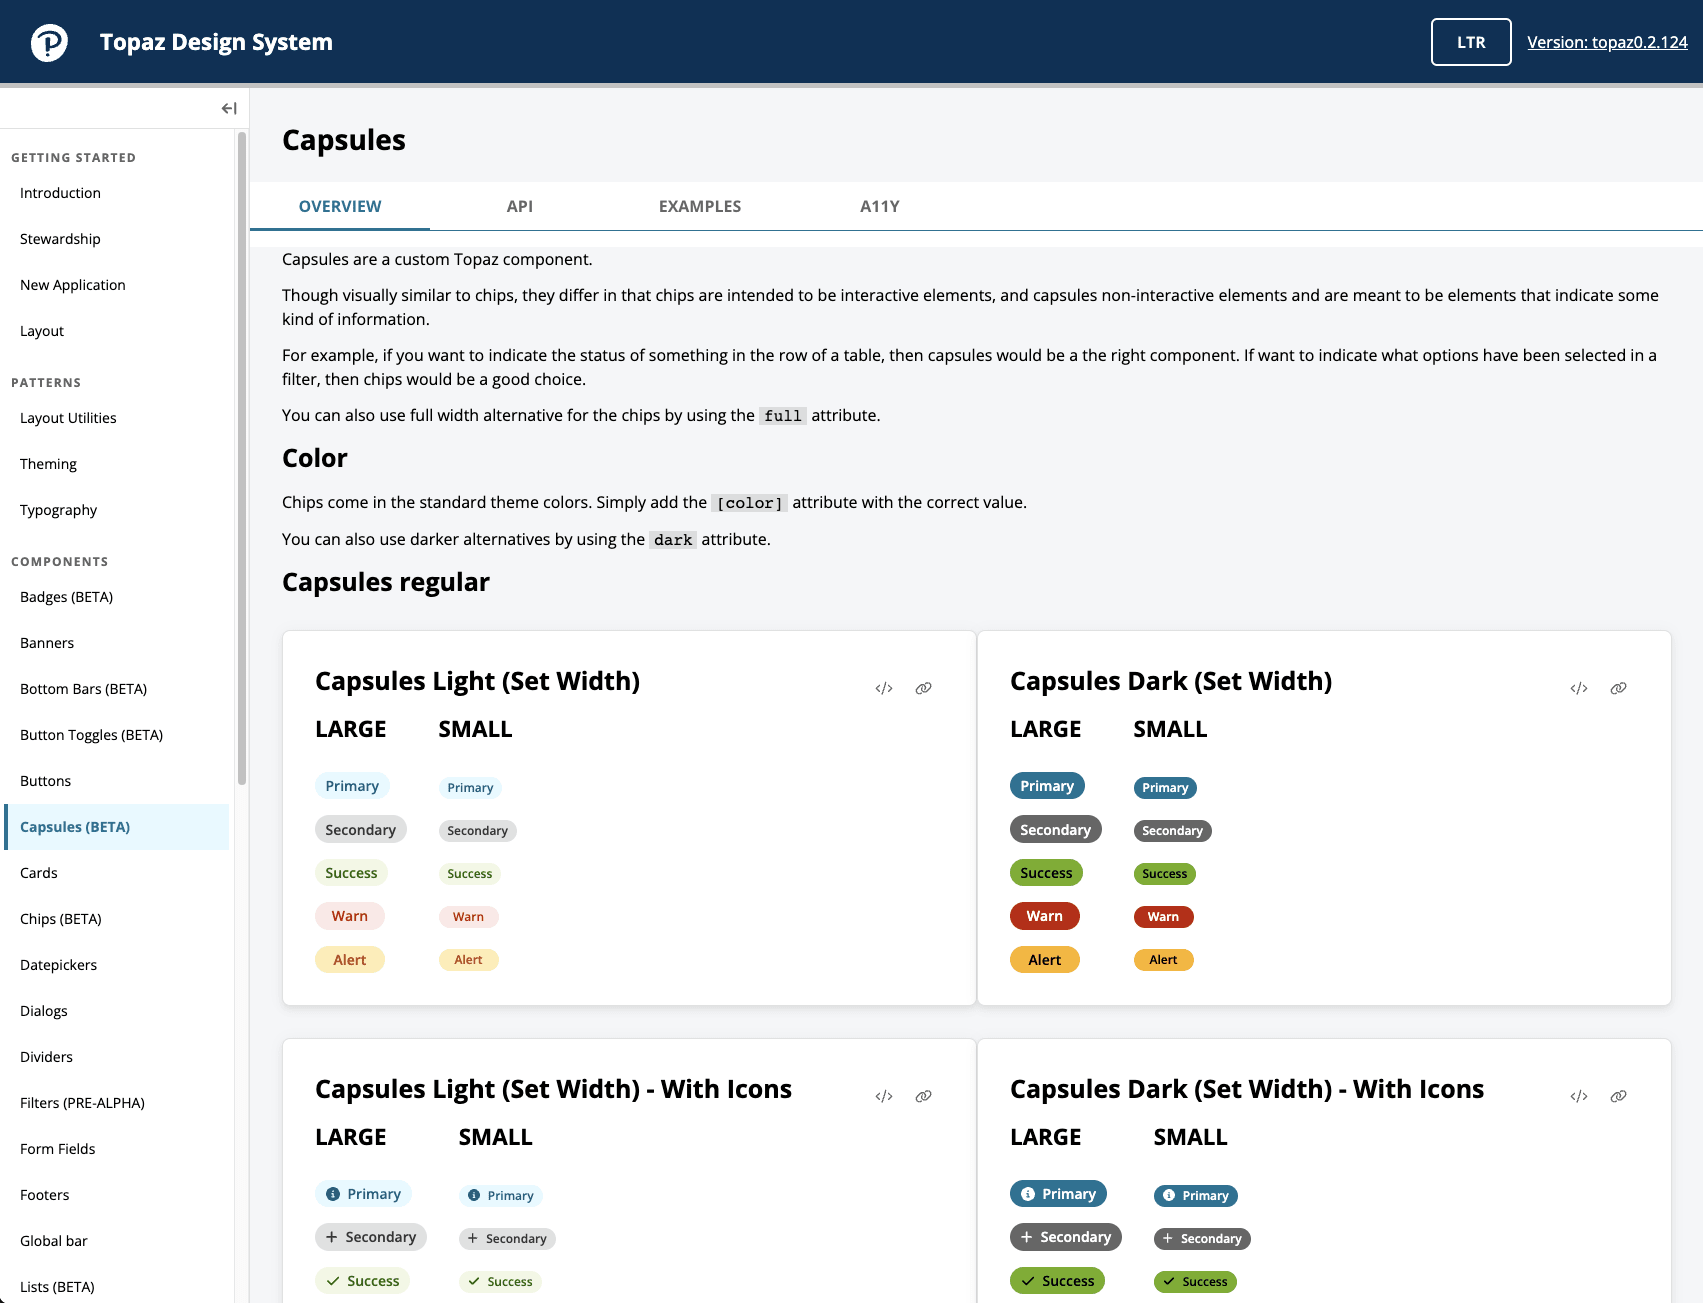
Task: Open Dialogs page
Action: tap(117, 1011)
